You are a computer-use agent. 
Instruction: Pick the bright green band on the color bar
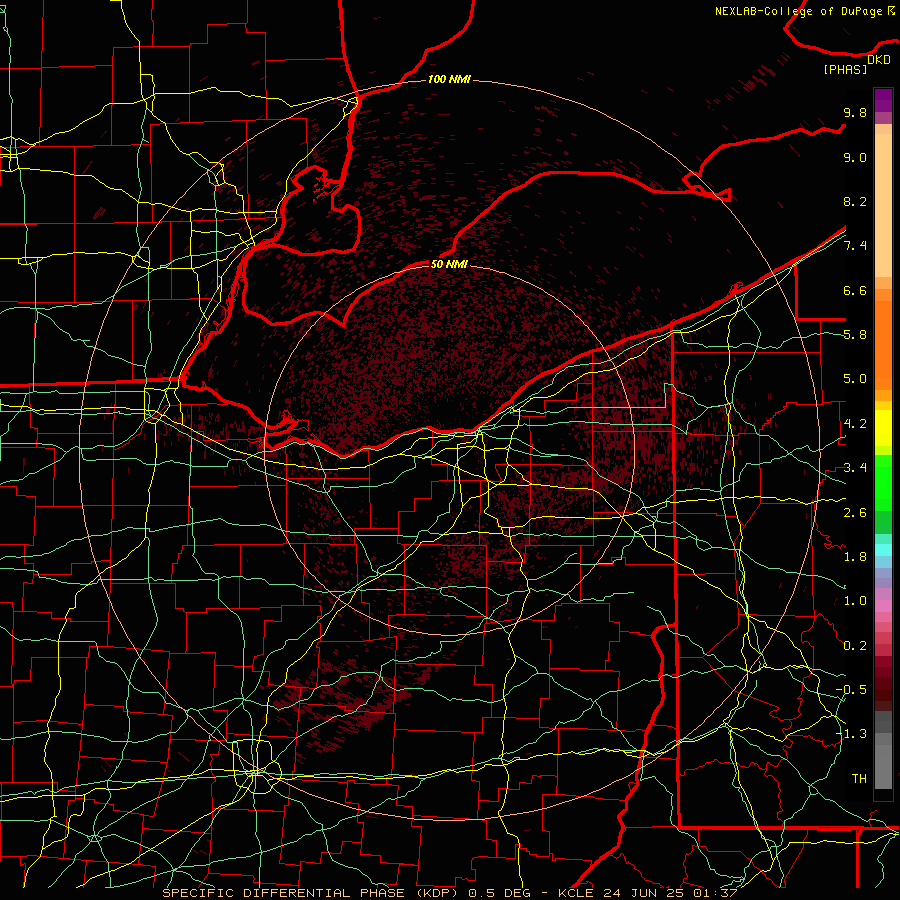click(x=883, y=482)
